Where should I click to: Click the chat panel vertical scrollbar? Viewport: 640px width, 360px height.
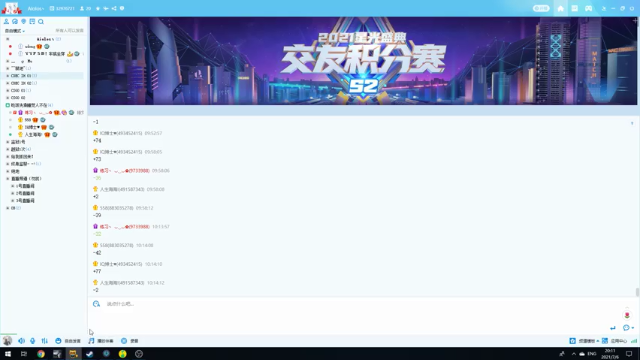click(637, 292)
